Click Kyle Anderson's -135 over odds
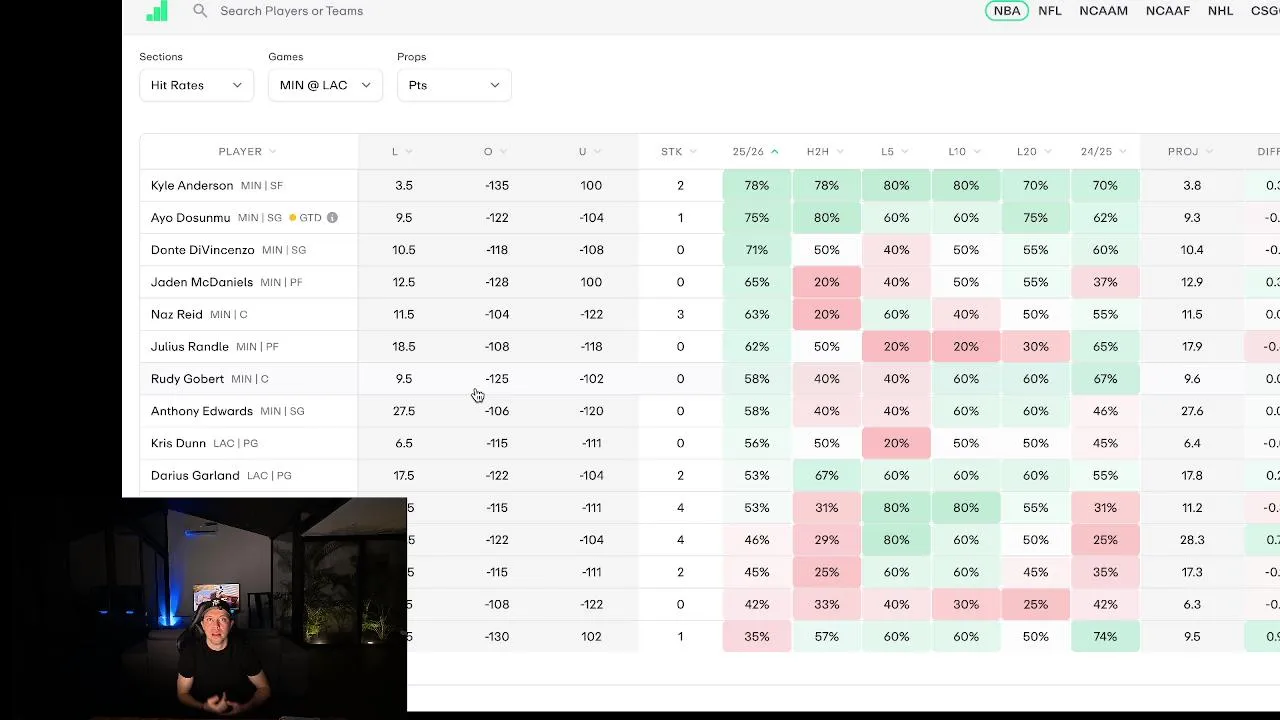 [x=497, y=185]
